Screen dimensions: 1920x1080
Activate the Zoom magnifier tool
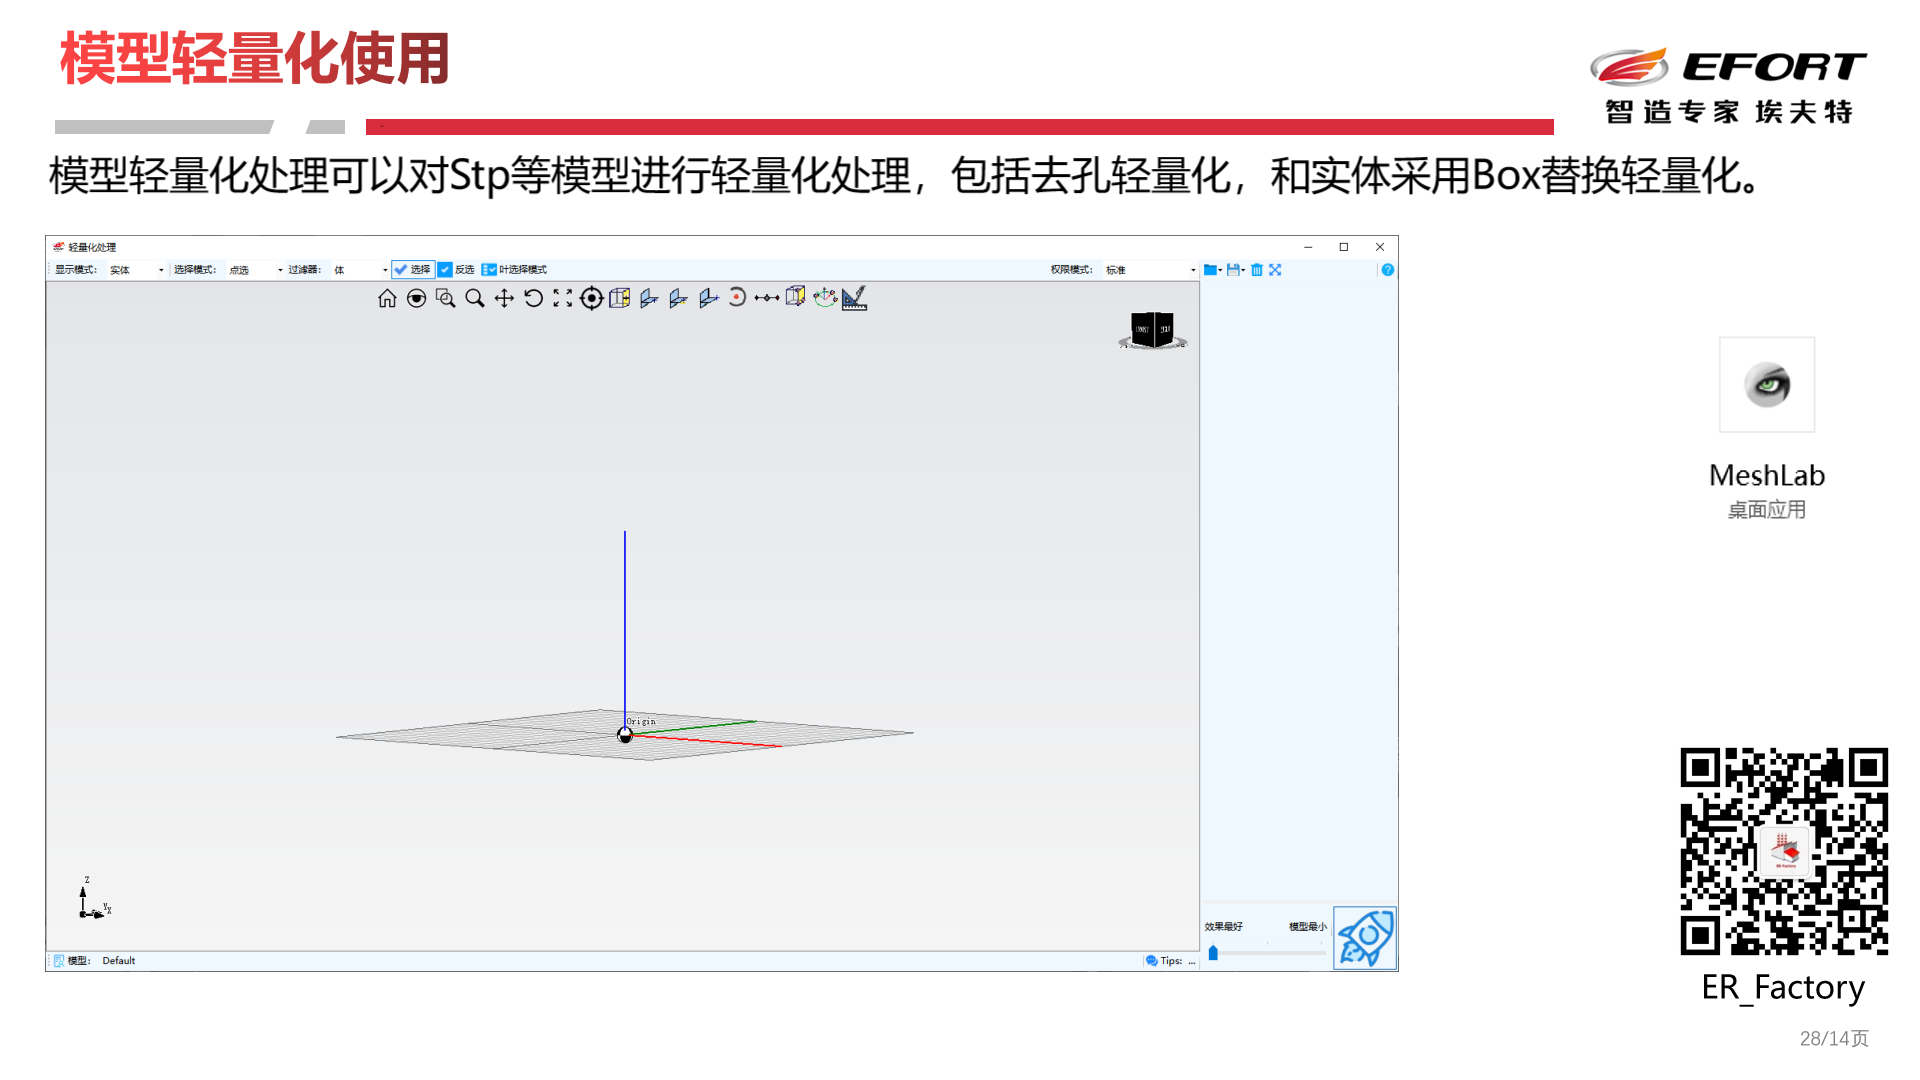[x=475, y=297]
